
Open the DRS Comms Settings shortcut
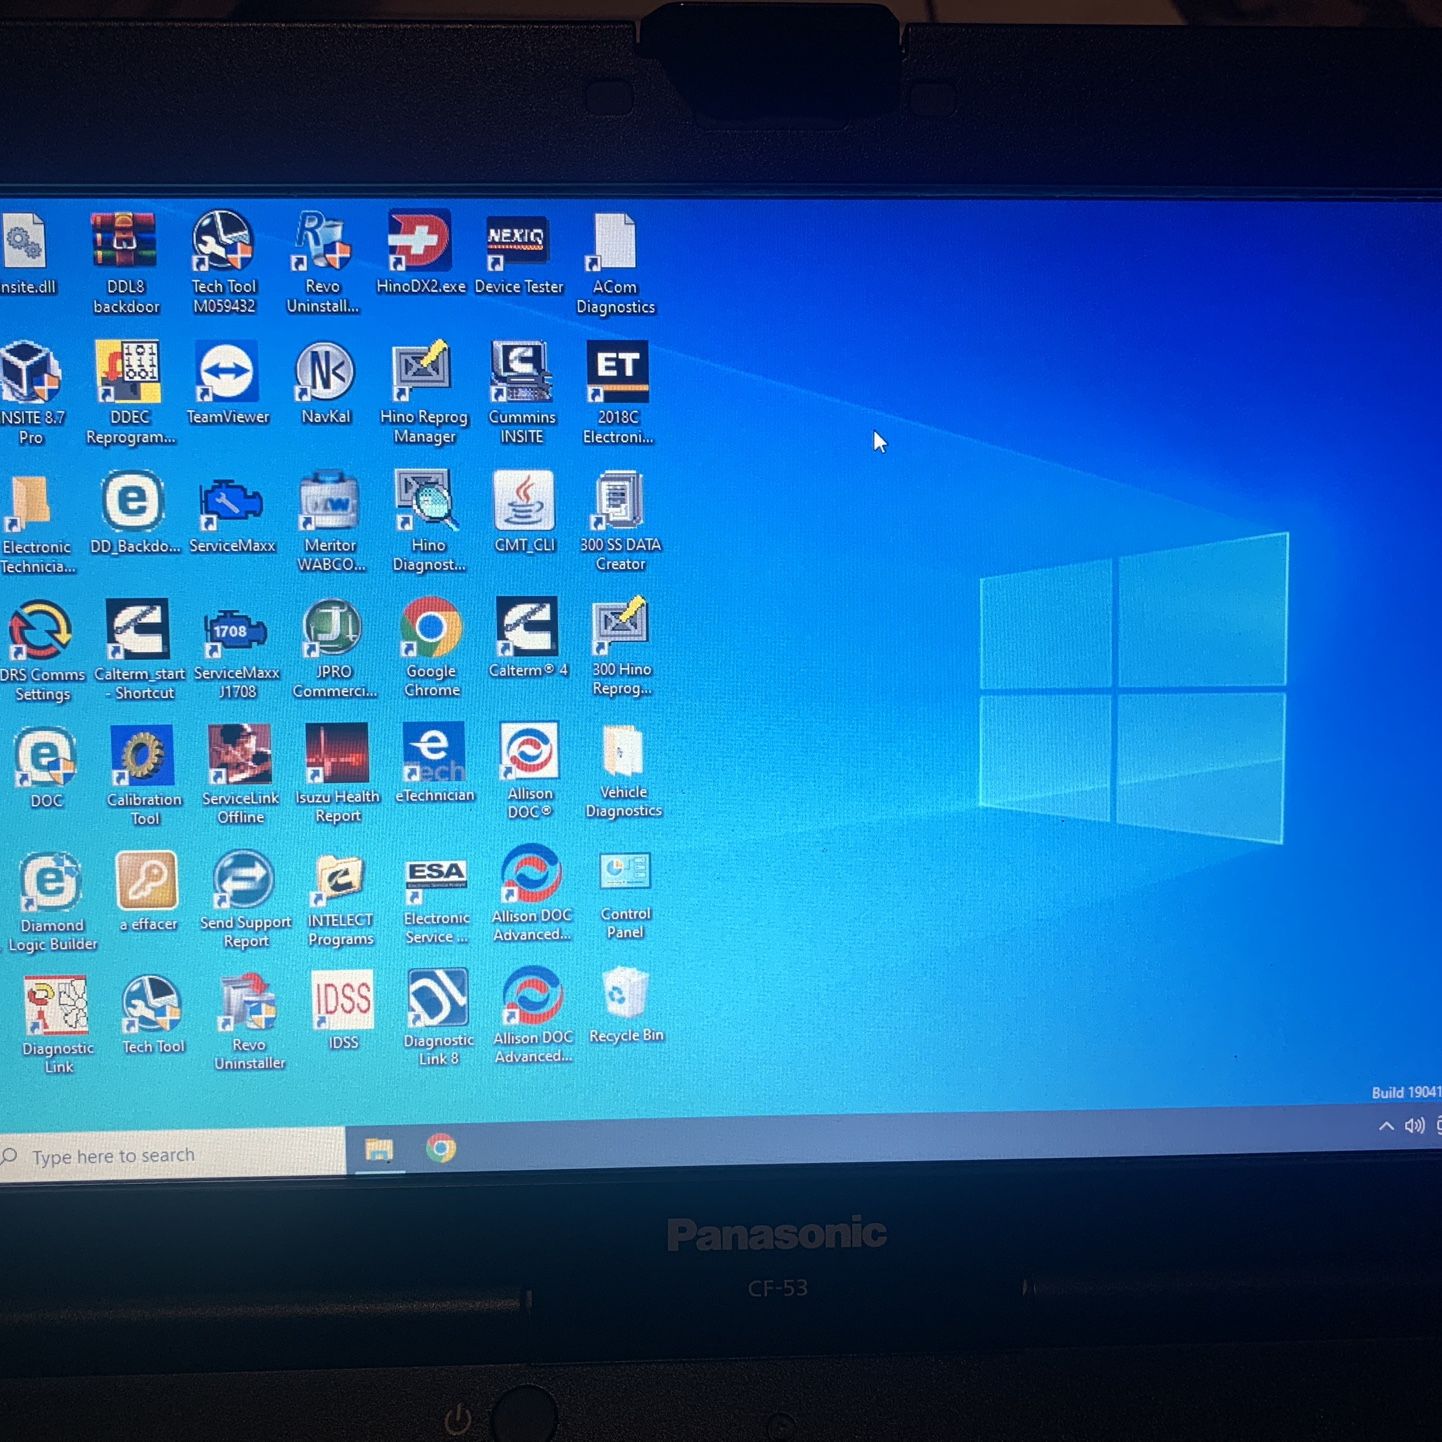point(39,631)
